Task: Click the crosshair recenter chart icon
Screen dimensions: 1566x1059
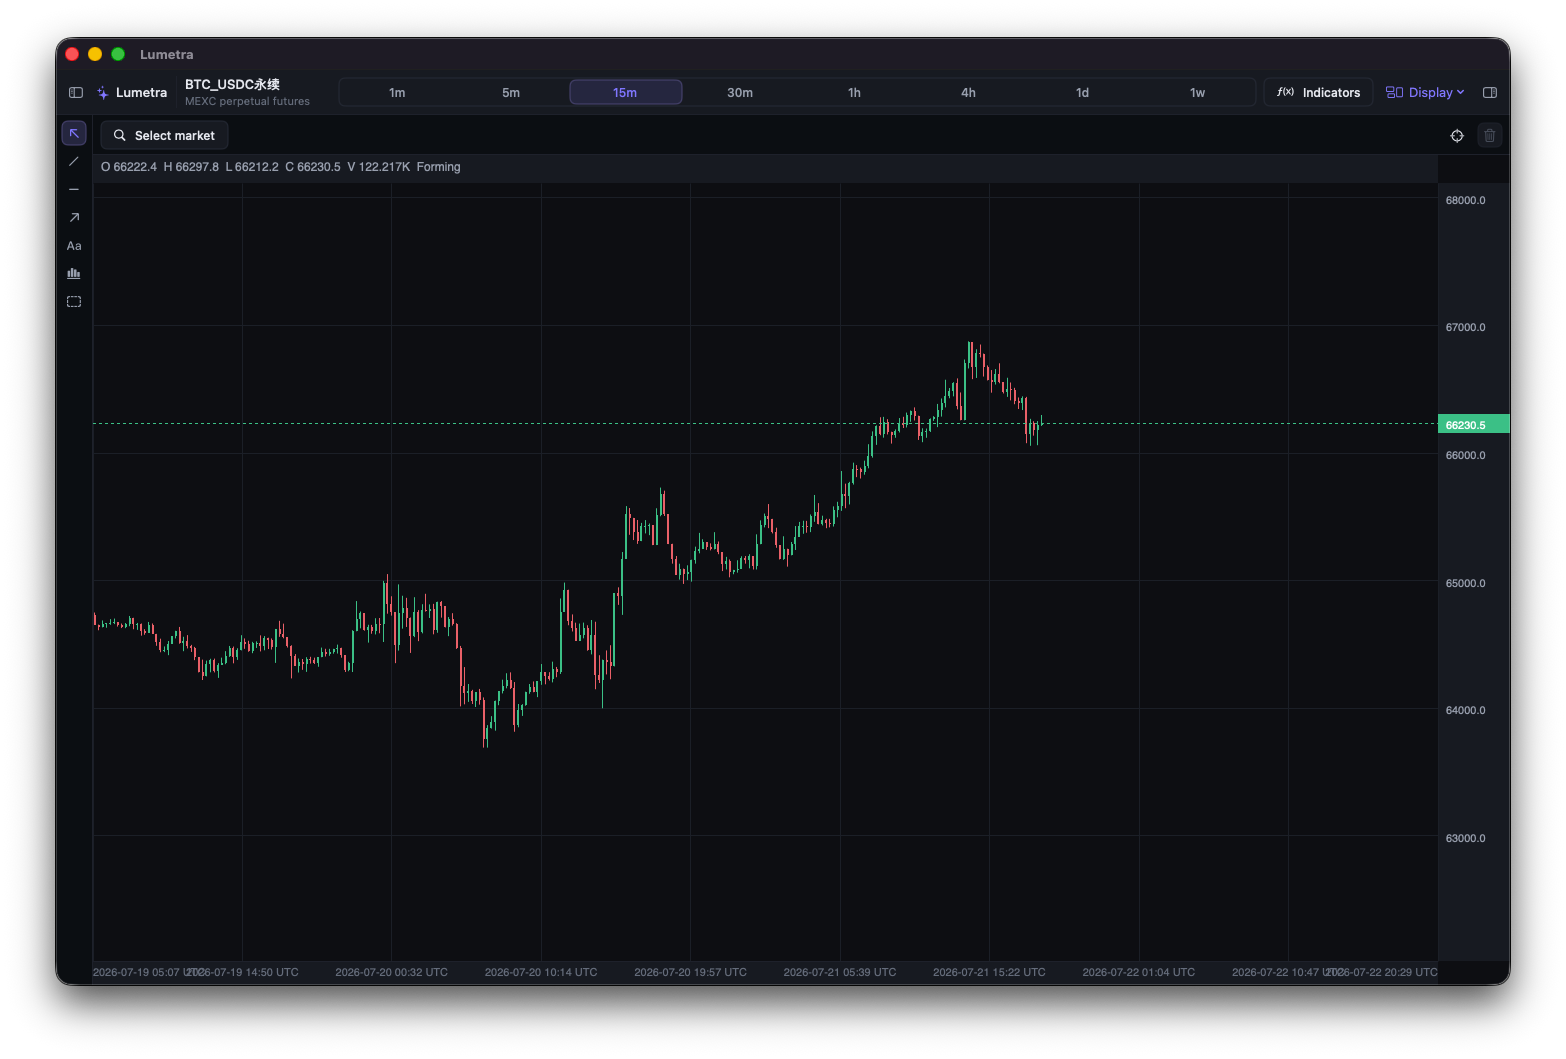Action: [x=1457, y=136]
